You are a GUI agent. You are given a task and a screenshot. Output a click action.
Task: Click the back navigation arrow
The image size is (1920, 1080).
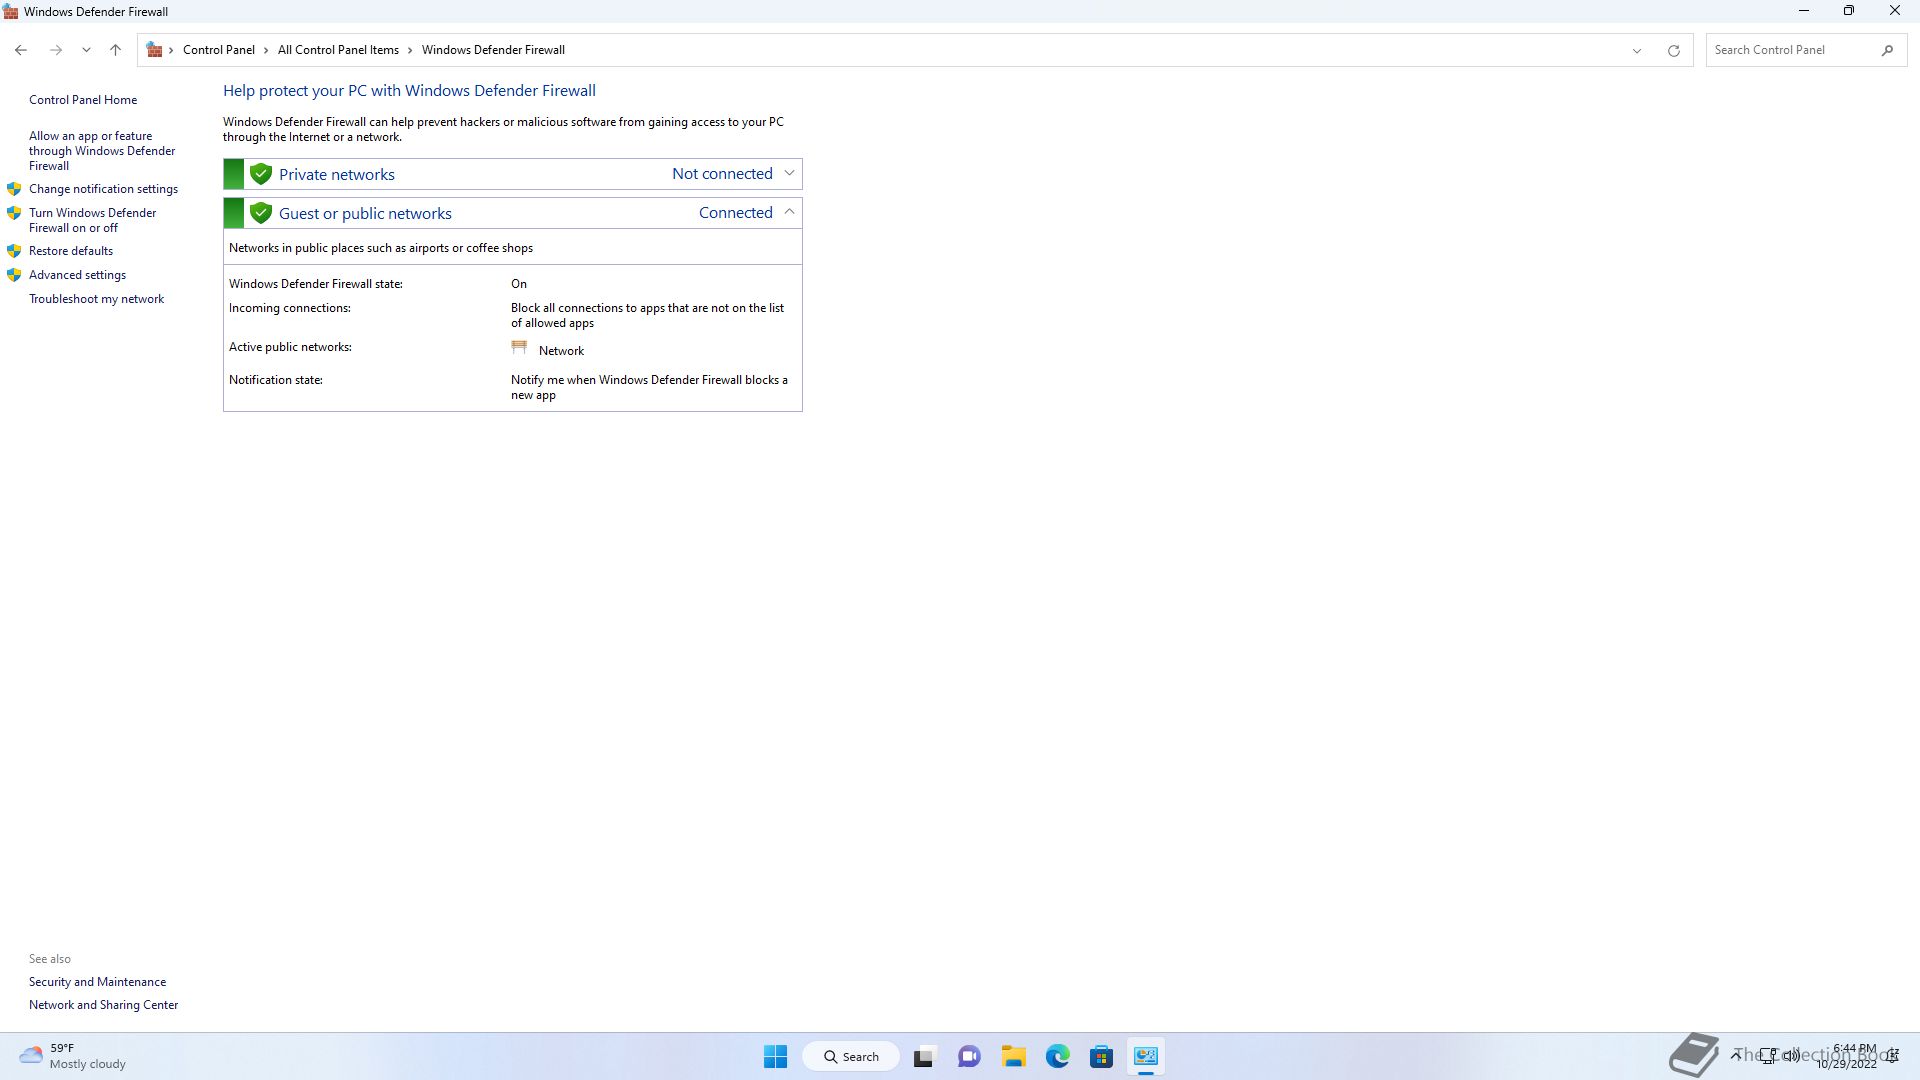click(x=21, y=50)
